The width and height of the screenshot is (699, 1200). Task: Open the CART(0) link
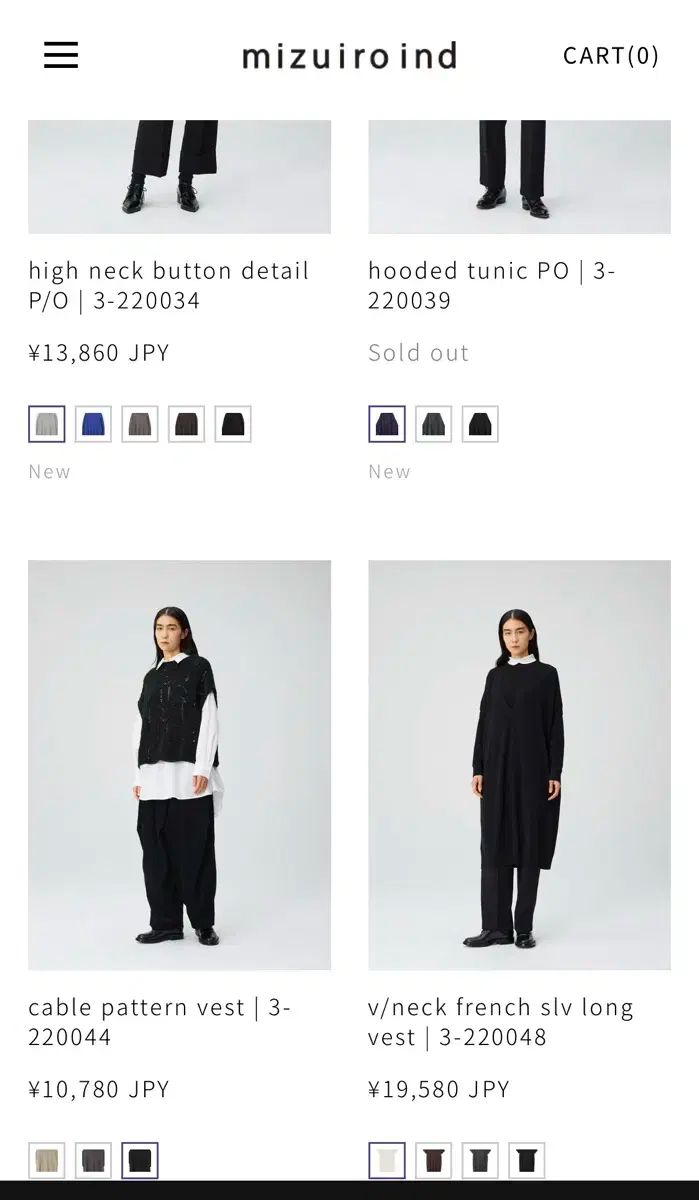[x=610, y=55]
